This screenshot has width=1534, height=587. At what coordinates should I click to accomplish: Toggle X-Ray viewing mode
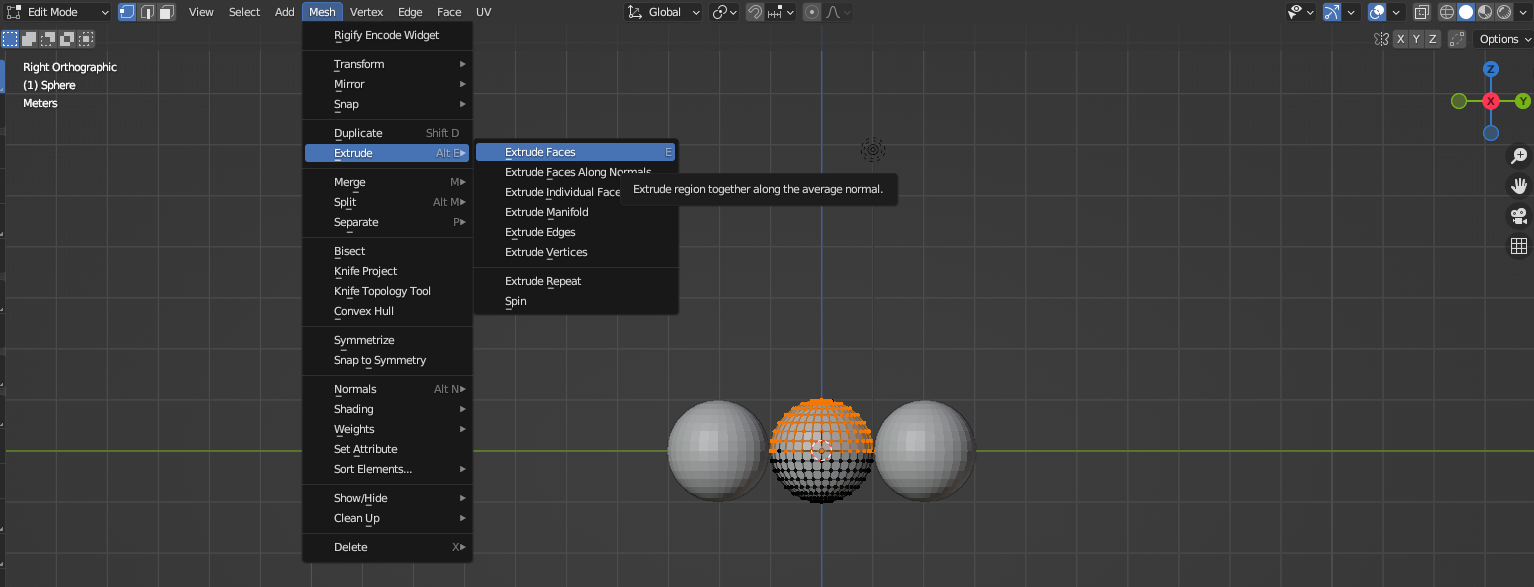tap(1421, 11)
